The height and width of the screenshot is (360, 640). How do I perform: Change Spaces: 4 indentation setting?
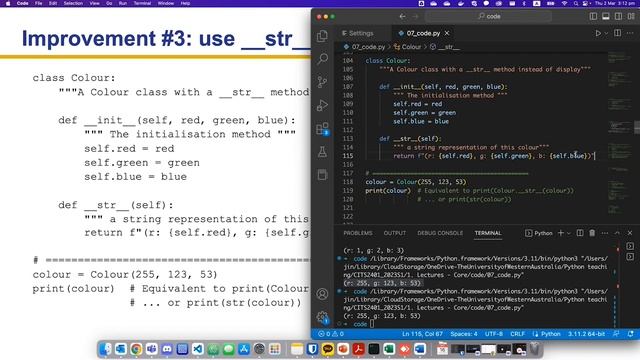464,334
